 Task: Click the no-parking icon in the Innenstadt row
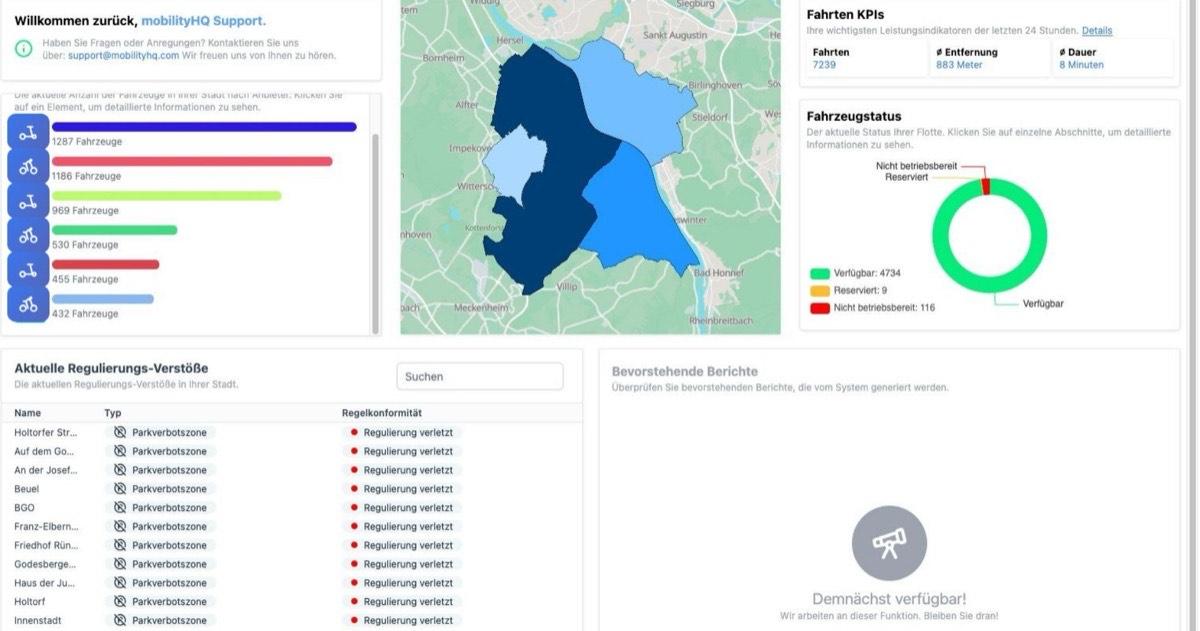click(120, 621)
